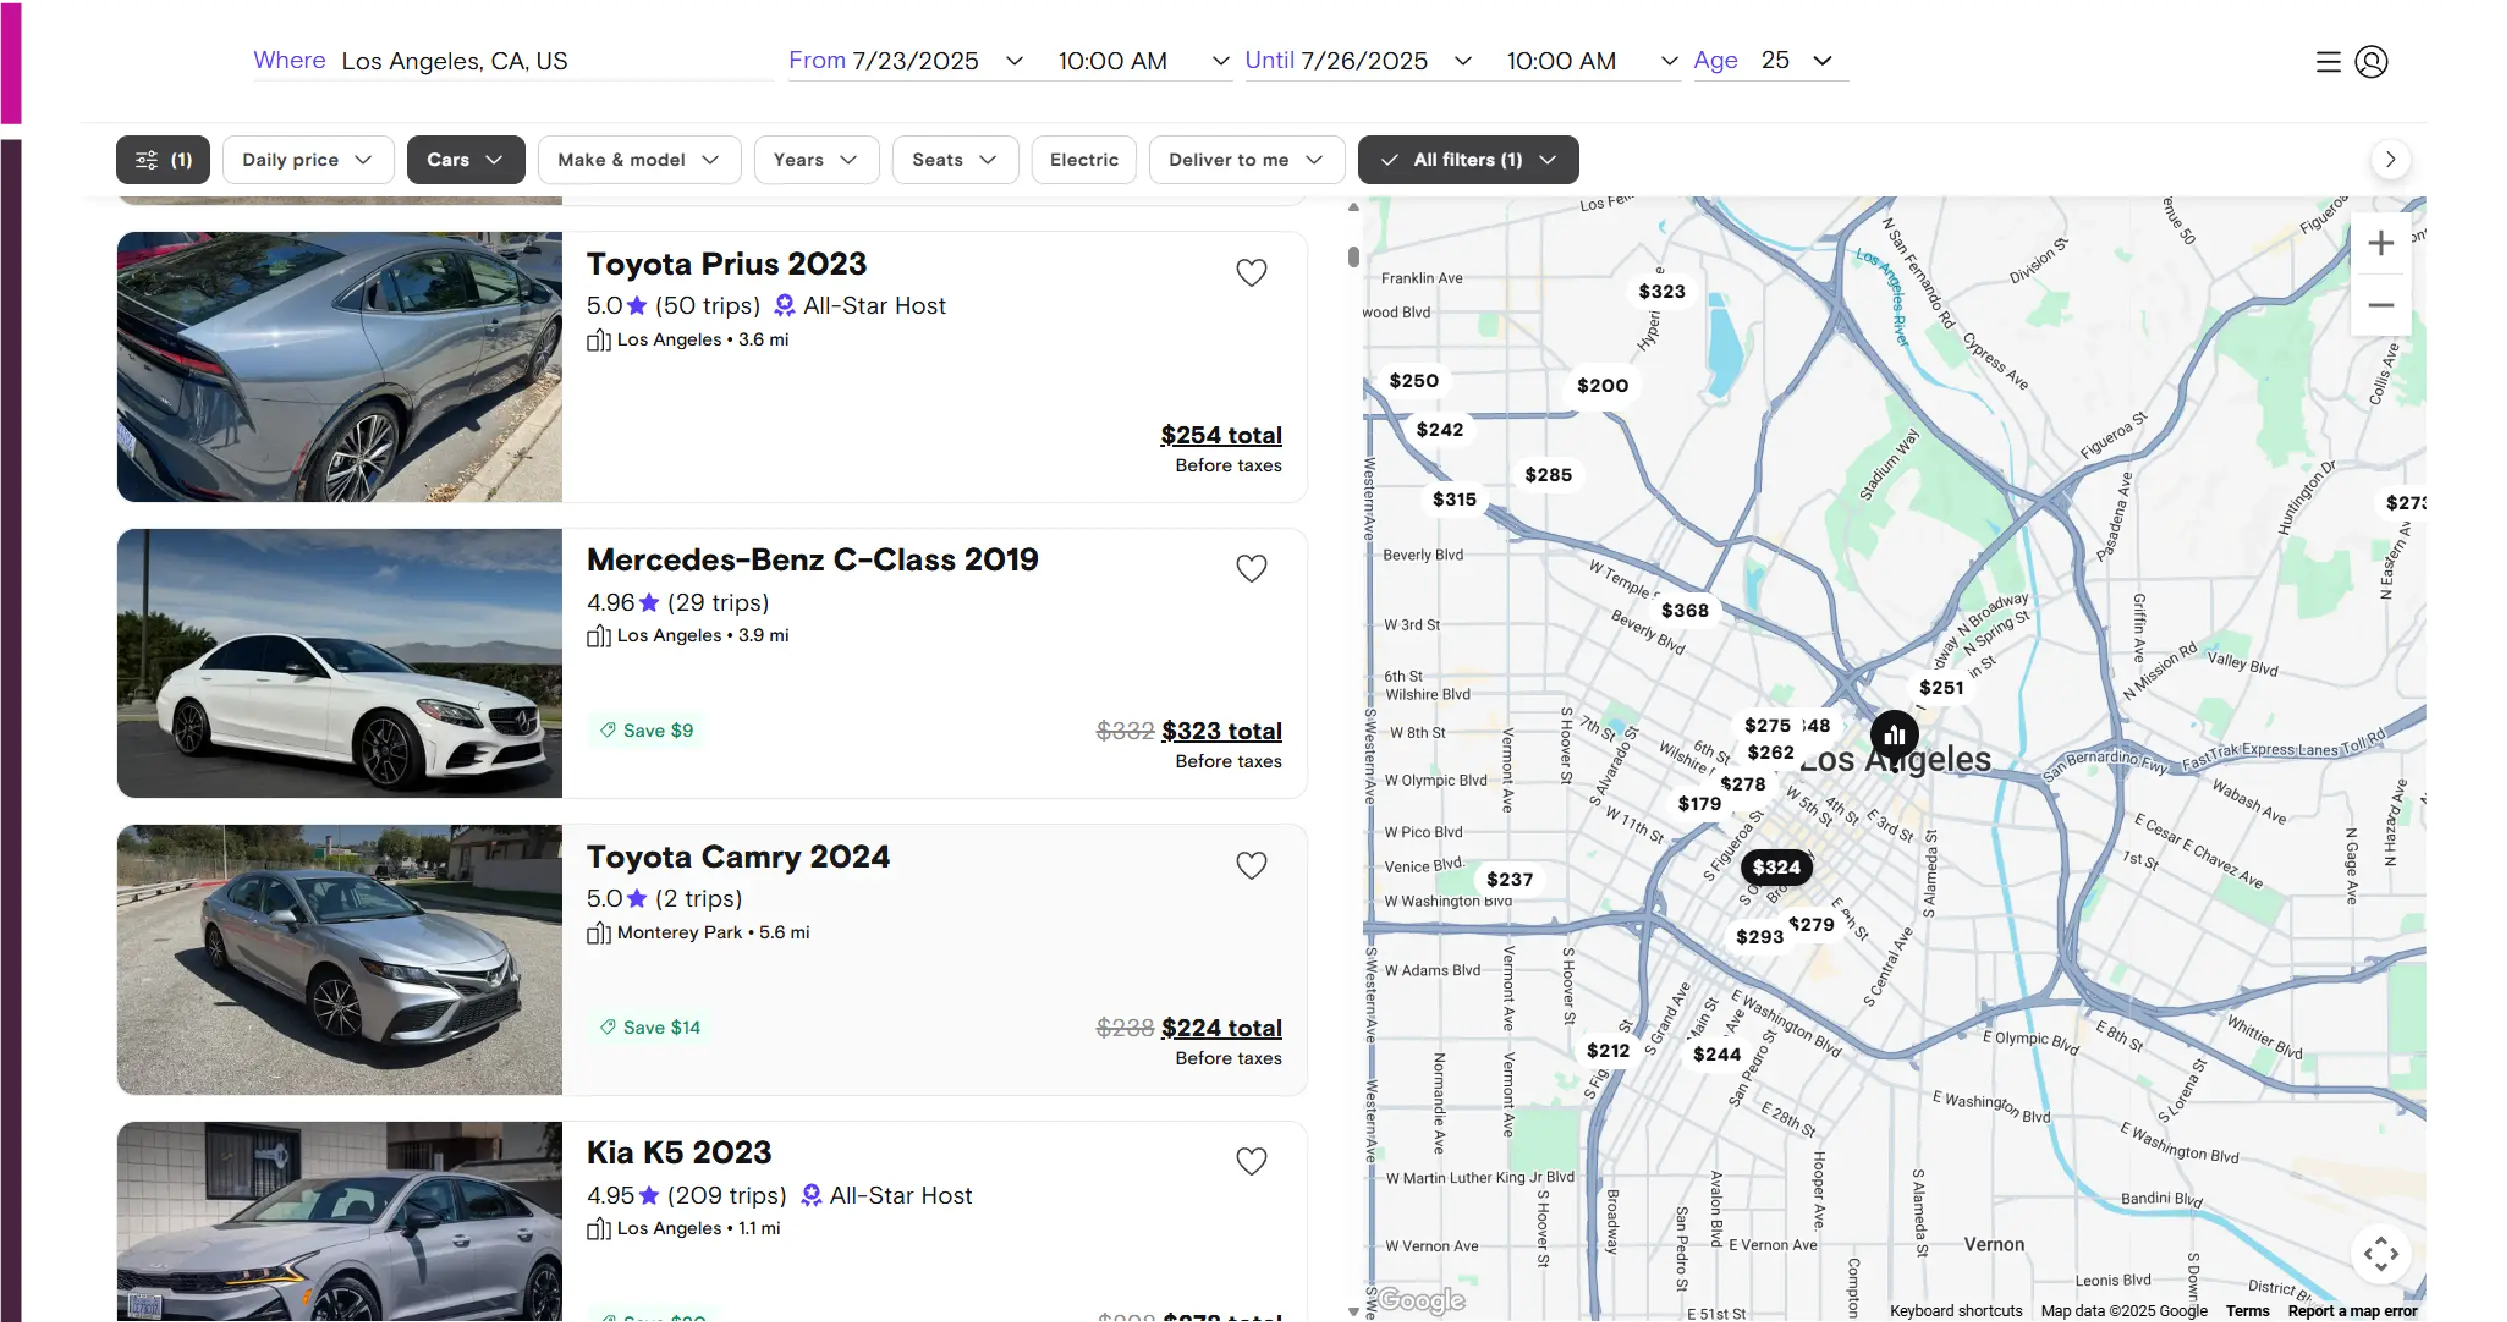2507x1322 pixels.
Task: Select the $285 price marker on map
Action: [1548, 475]
